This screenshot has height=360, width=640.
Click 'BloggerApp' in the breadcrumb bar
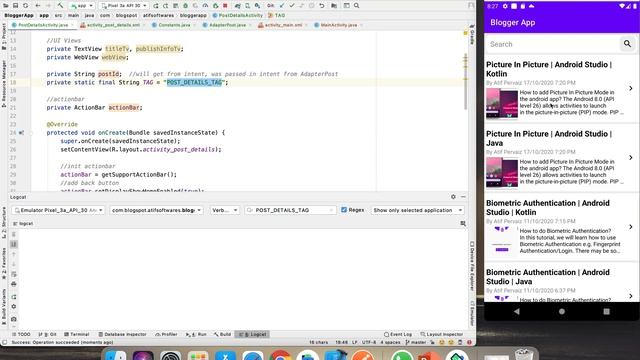(x=19, y=16)
